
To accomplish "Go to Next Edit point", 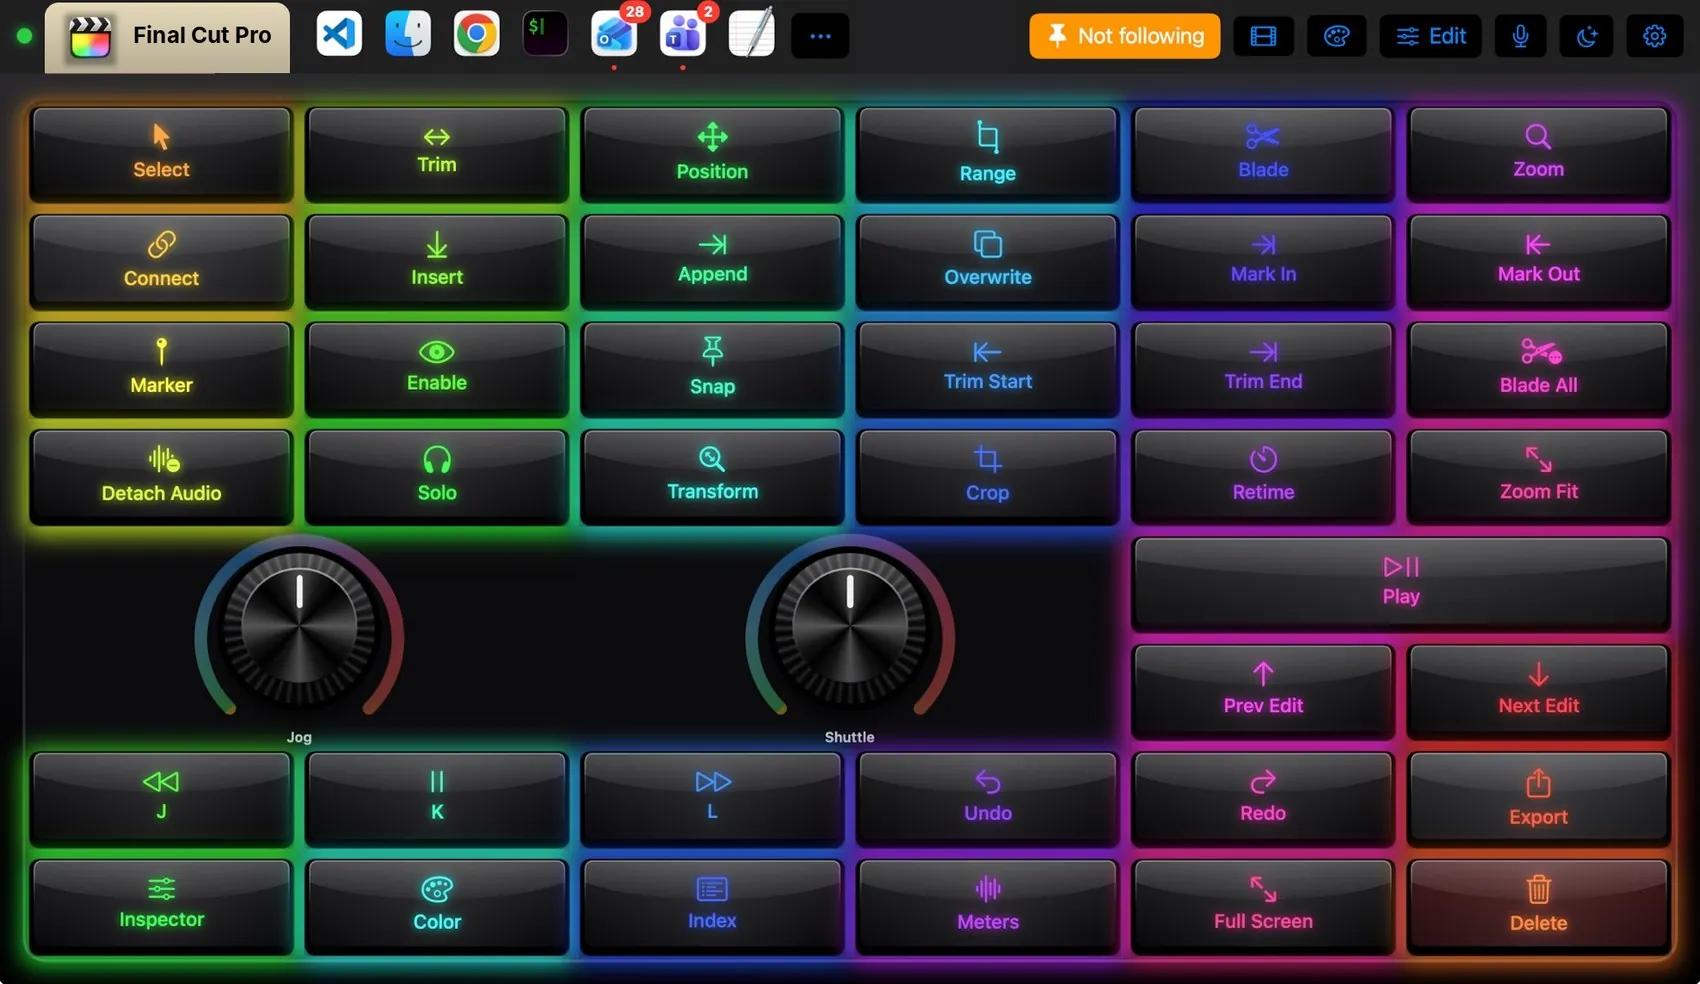I will coord(1538,691).
